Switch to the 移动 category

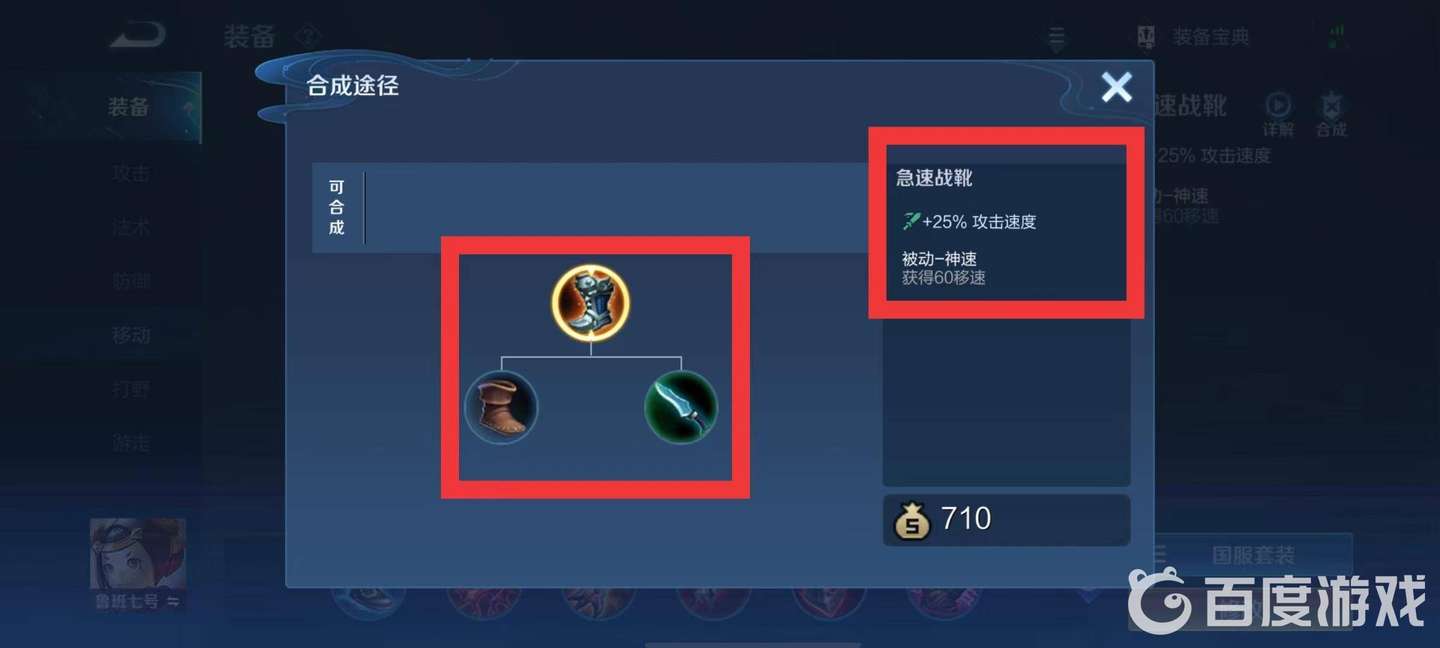[x=131, y=335]
